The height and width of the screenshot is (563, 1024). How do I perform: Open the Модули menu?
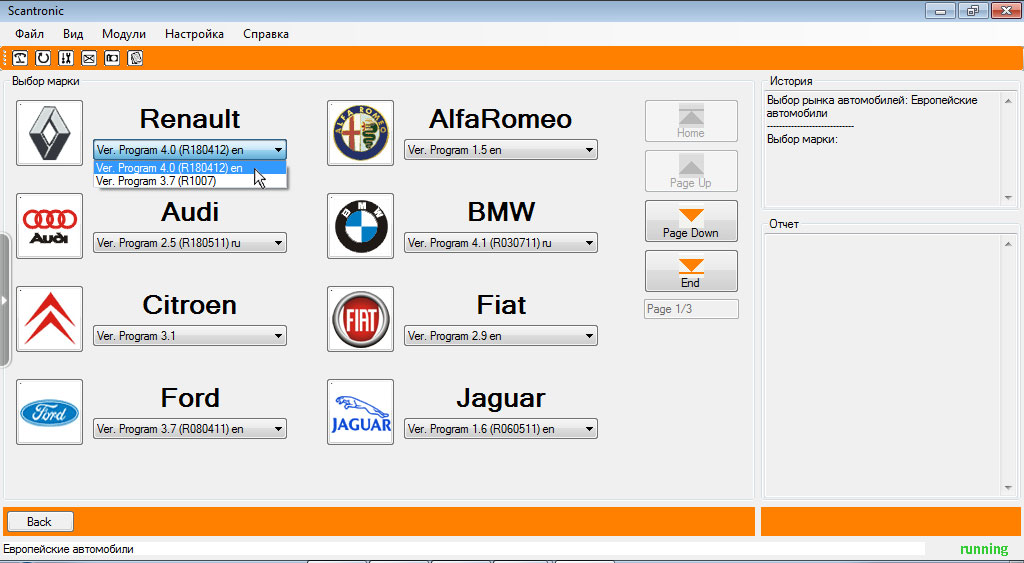pyautogui.click(x=124, y=34)
